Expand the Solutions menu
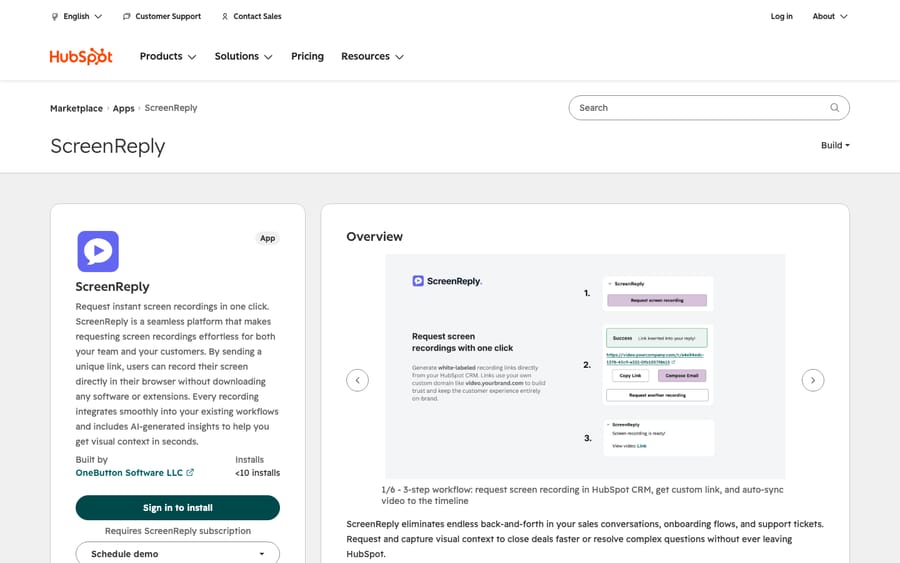Screen dimensions: 900x563 (243, 56)
